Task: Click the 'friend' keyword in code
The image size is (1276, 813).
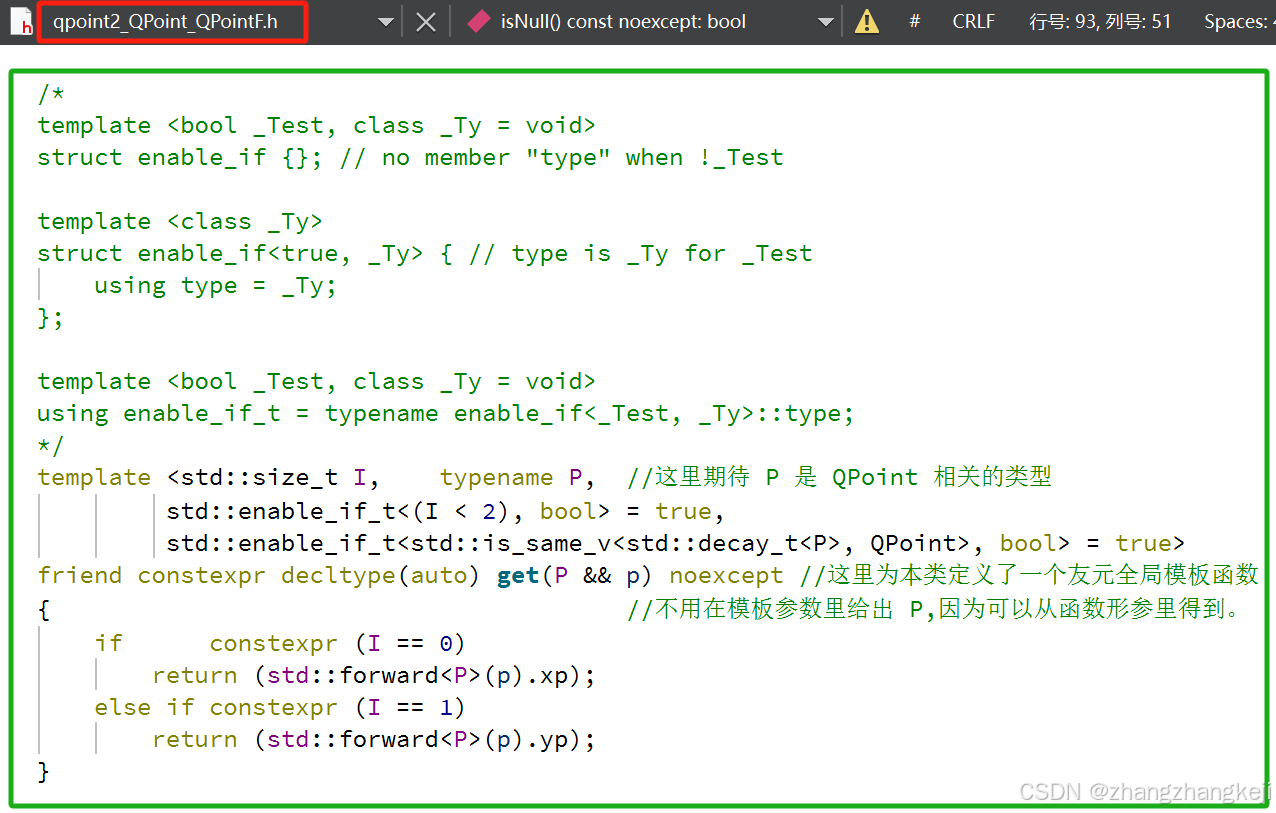Action: pos(80,576)
